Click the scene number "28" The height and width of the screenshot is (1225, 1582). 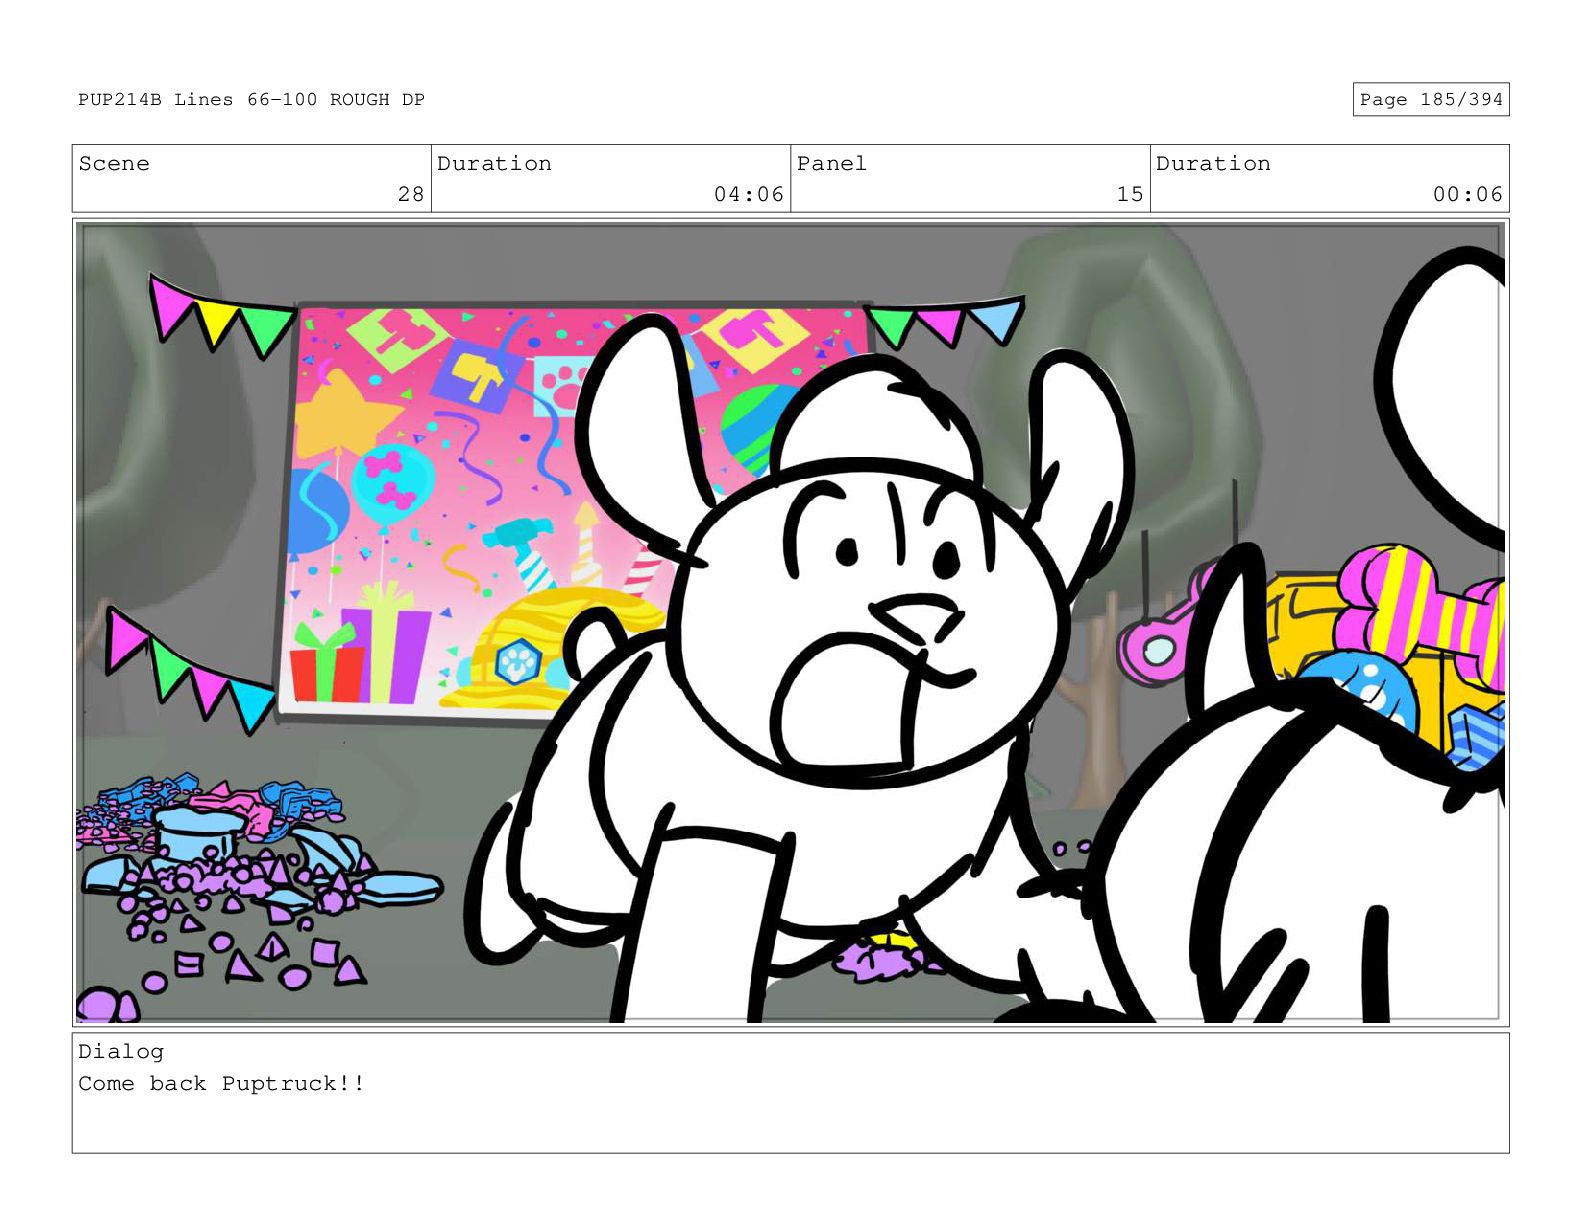tap(411, 194)
